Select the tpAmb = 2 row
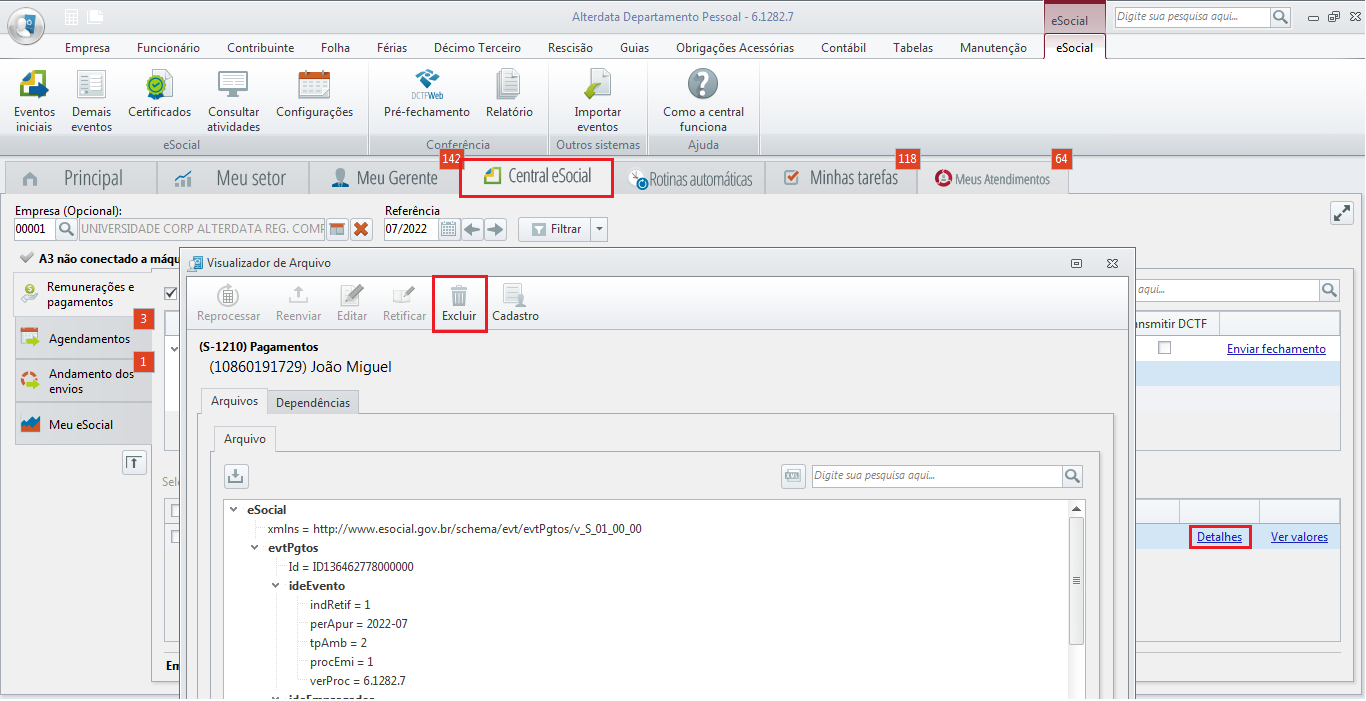Screen dimensions: 1366x701 click(x=339, y=643)
